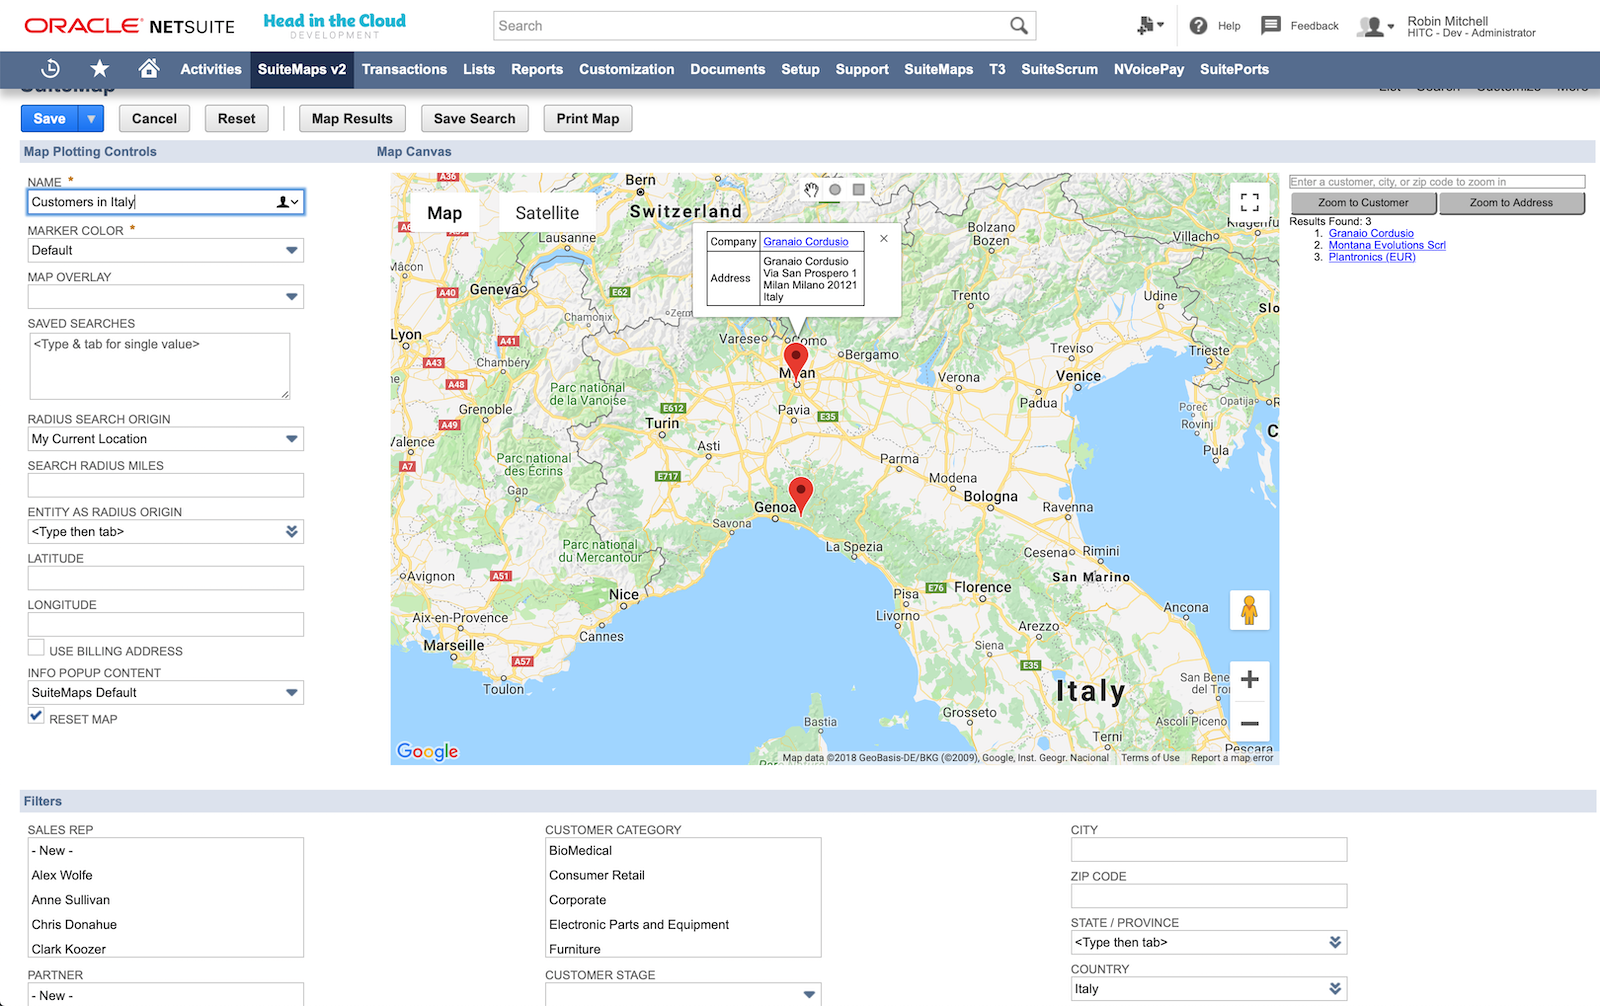This screenshot has width=1600, height=1006.
Task: Click the City filter field
Action: (1209, 850)
